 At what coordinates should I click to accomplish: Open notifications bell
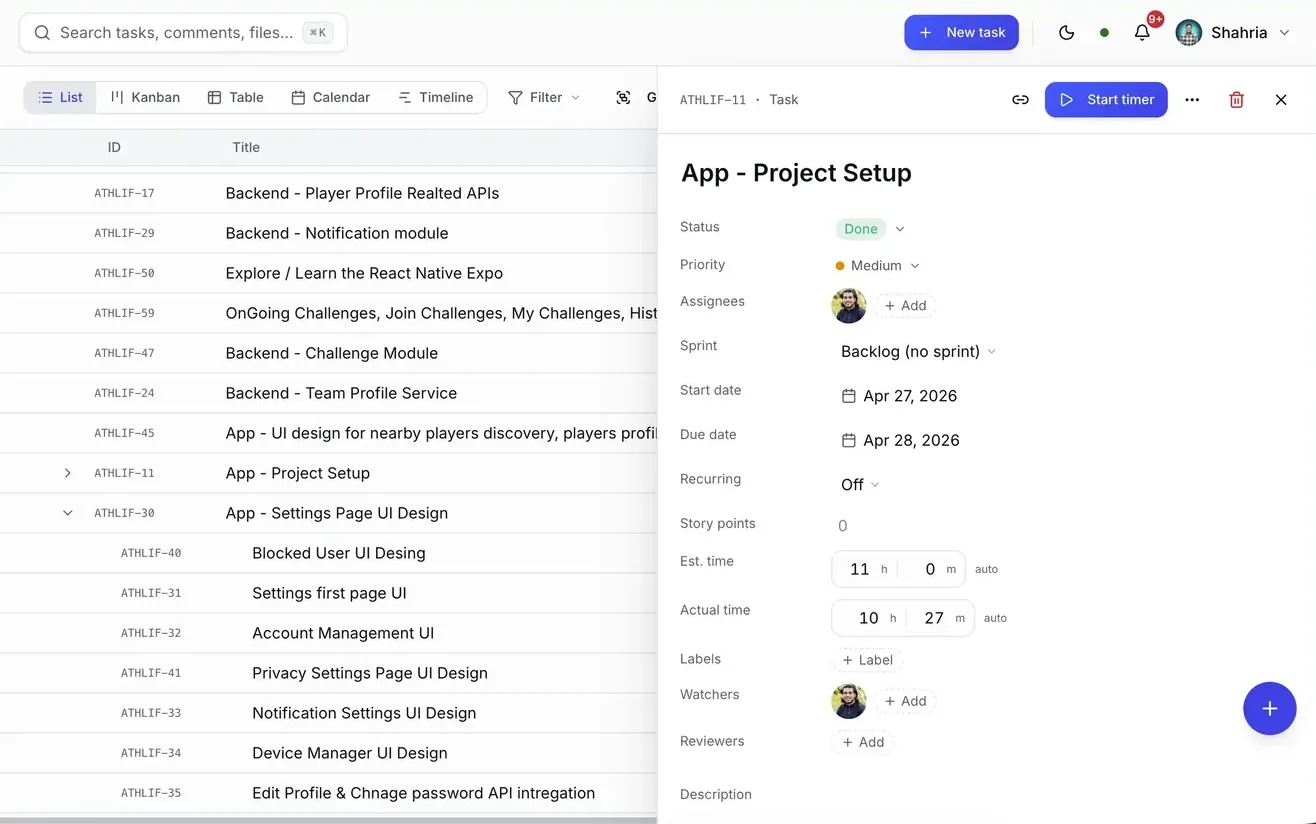tap(1142, 33)
